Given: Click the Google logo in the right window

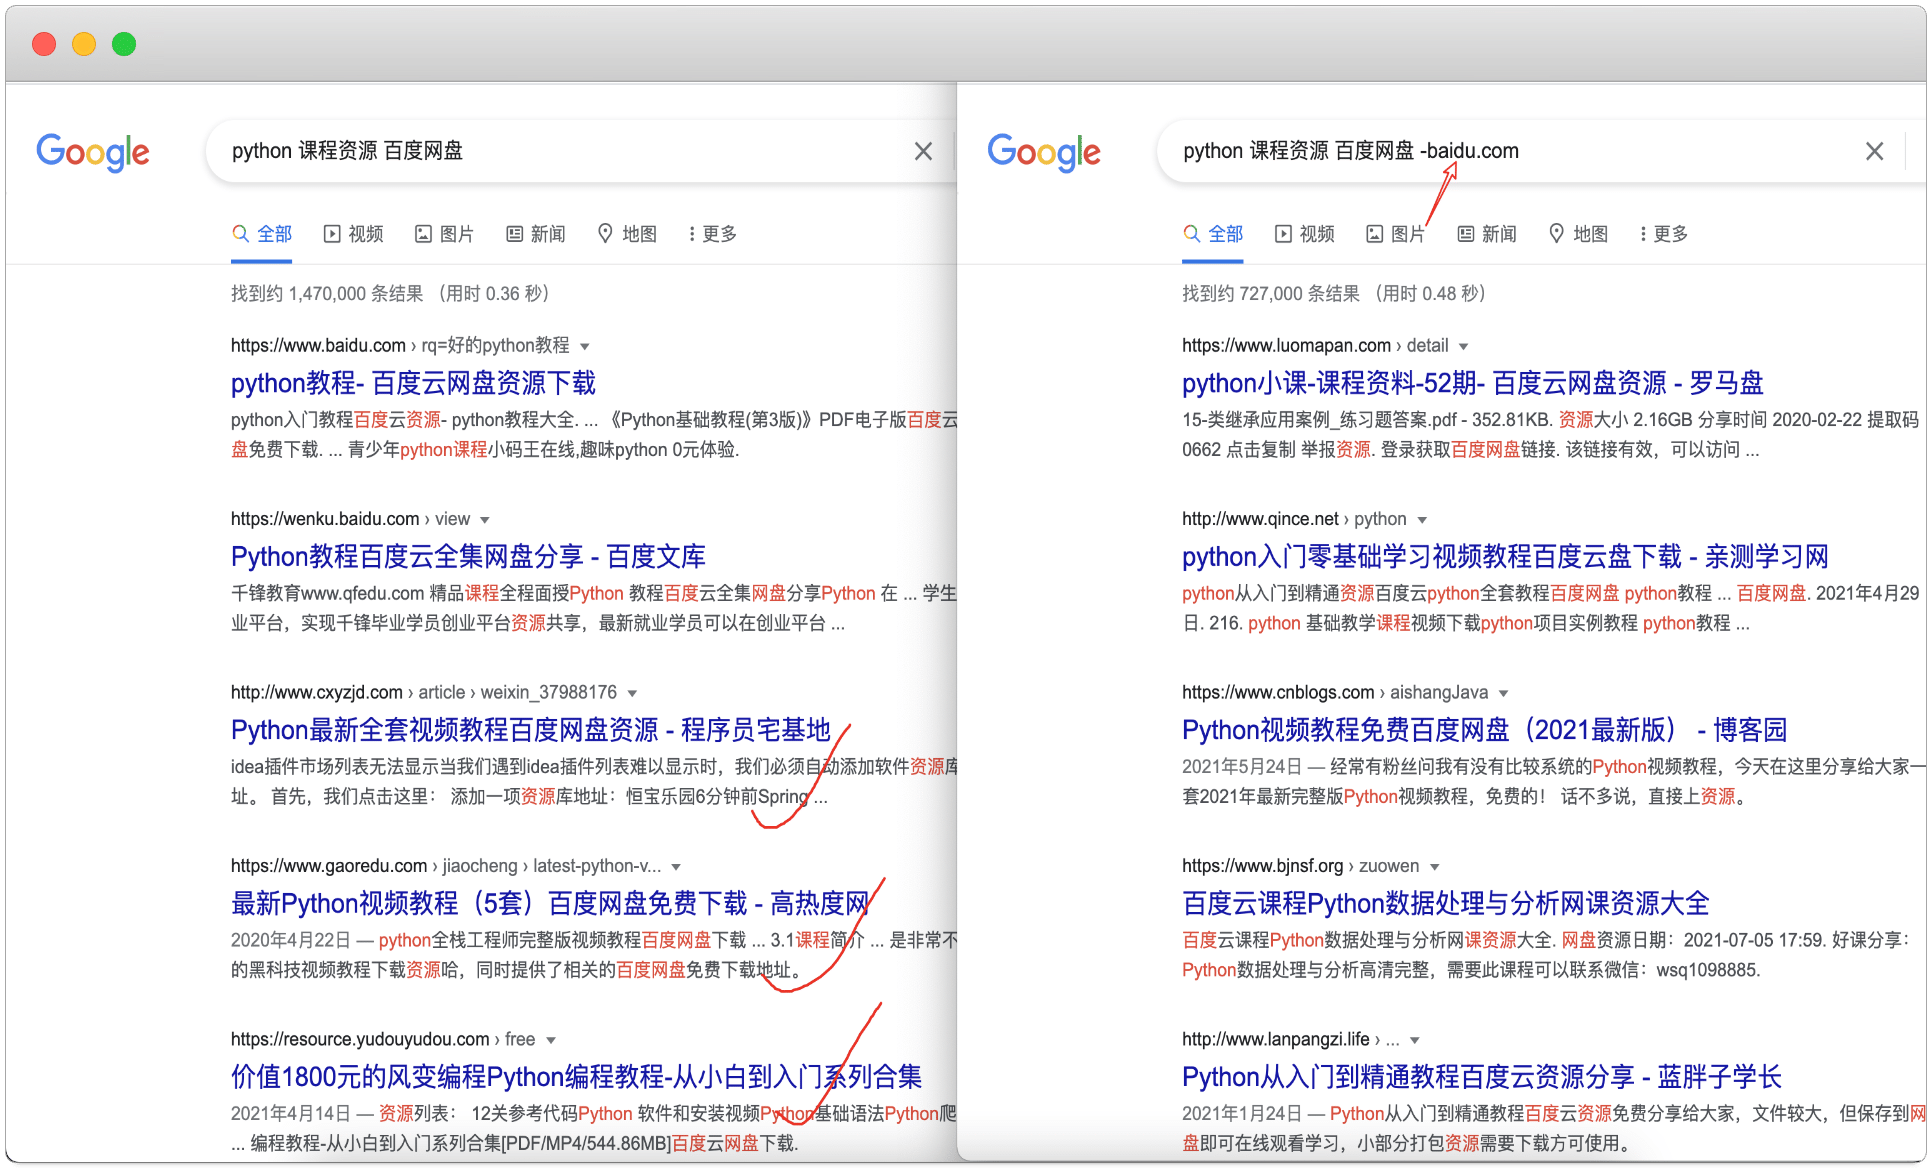Looking at the screenshot, I should [1044, 152].
